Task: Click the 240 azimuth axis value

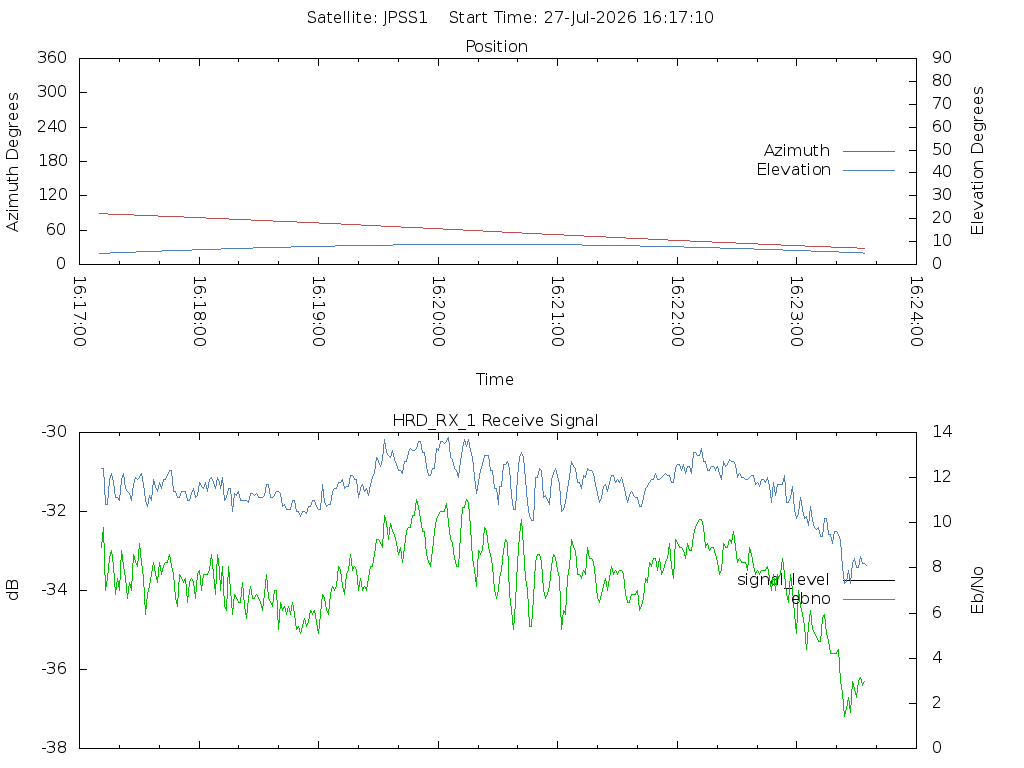Action: (52, 126)
